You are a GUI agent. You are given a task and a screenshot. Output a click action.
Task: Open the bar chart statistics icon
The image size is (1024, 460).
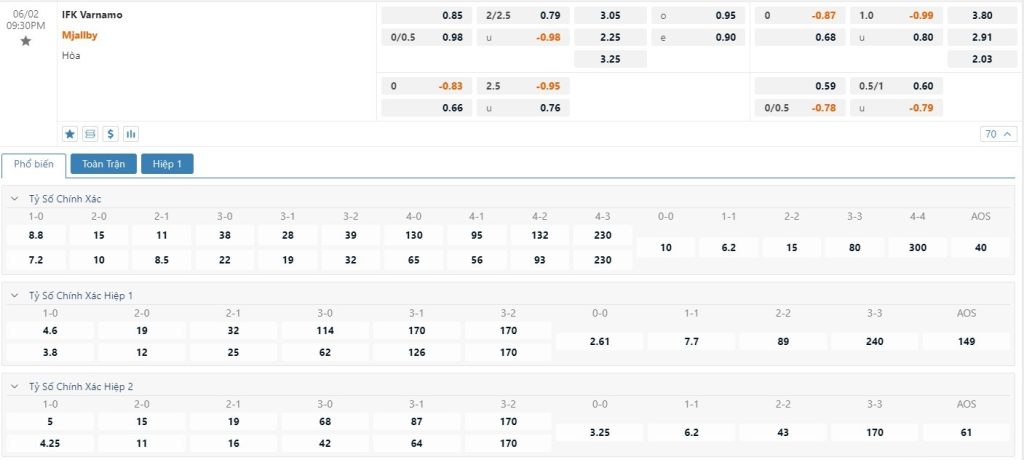click(131, 133)
